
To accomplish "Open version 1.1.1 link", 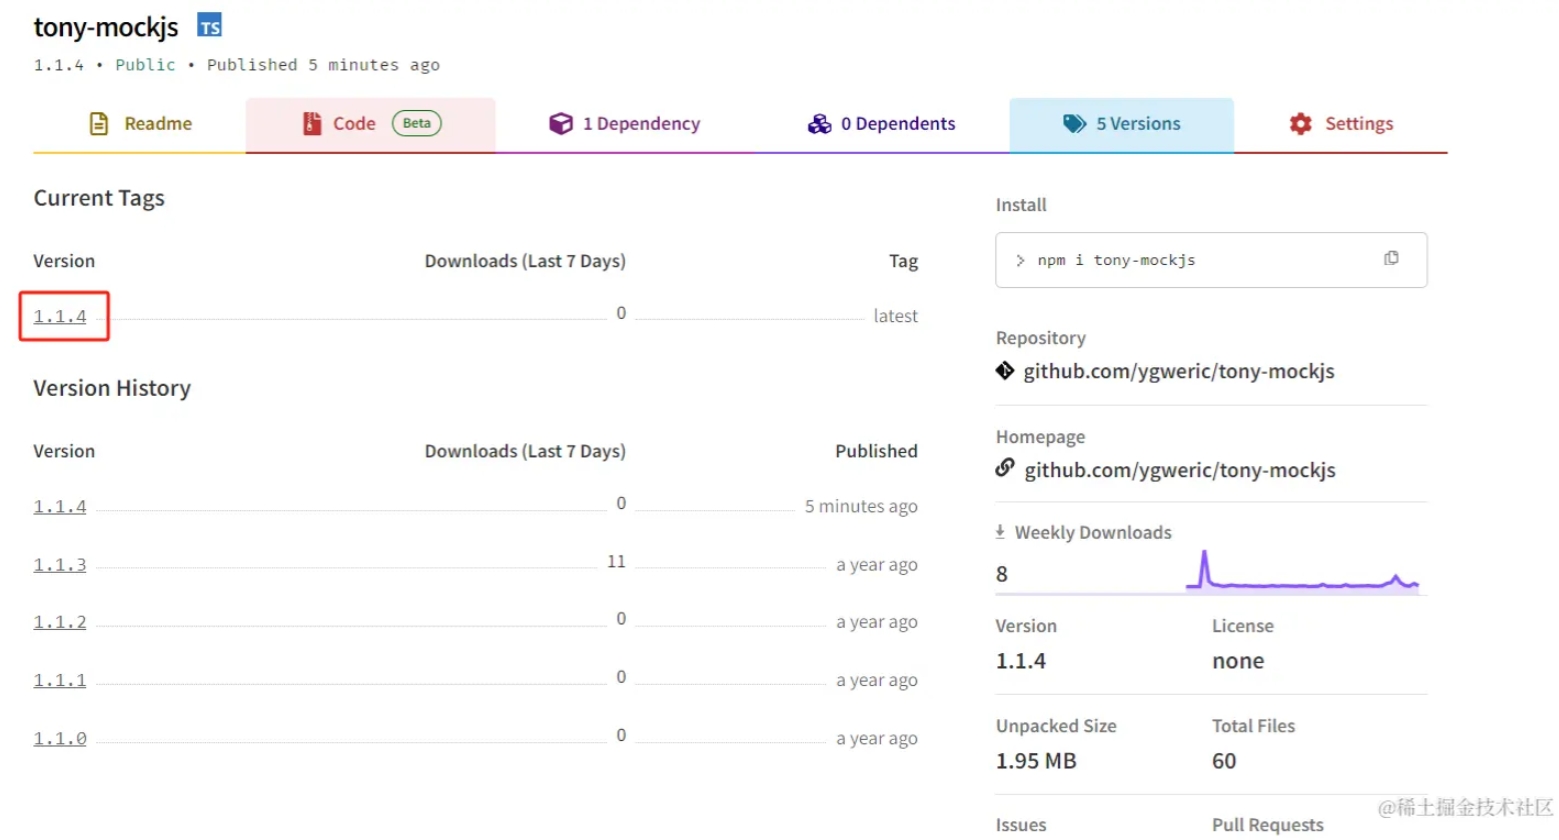I will [60, 680].
